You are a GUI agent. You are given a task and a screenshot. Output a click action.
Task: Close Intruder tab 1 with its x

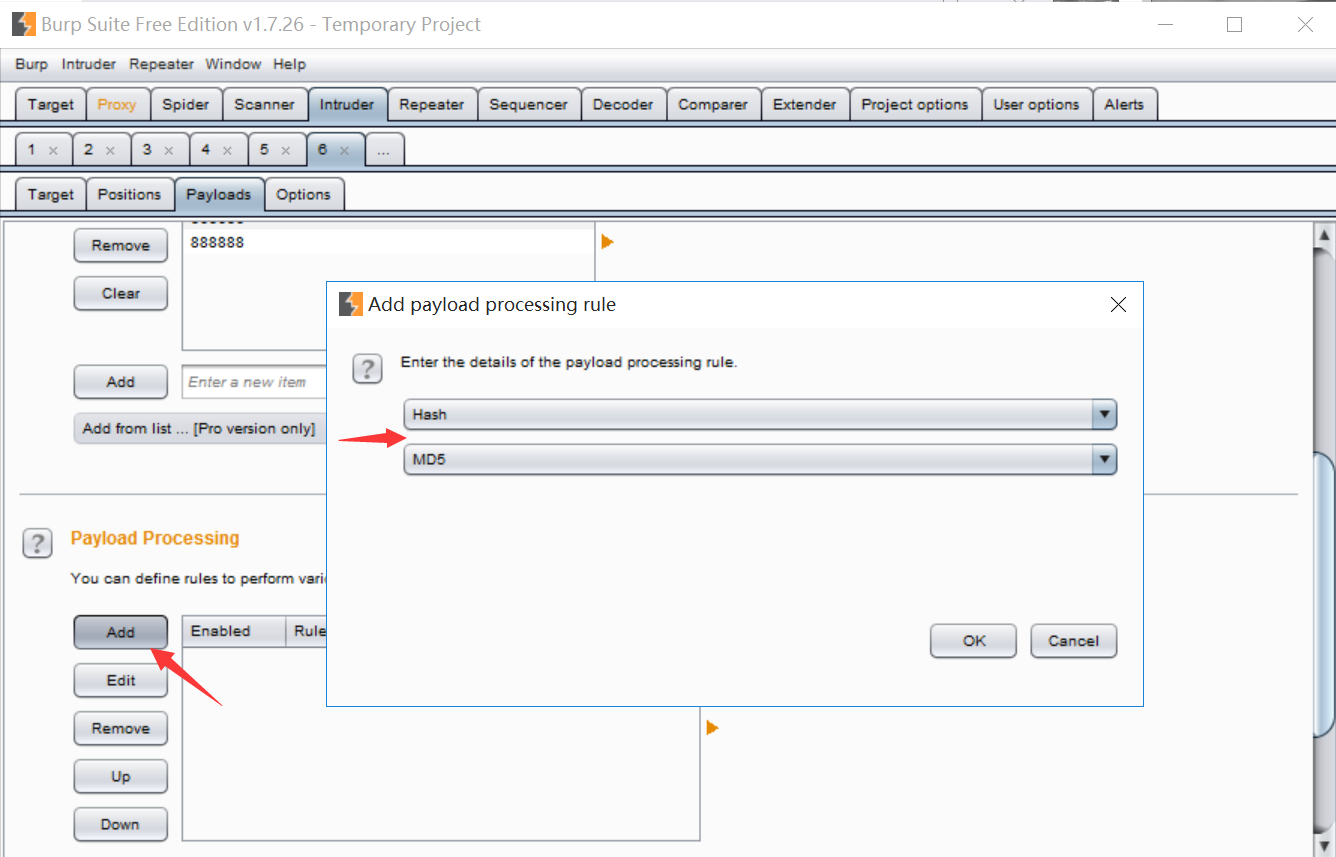pyautogui.click(x=53, y=150)
